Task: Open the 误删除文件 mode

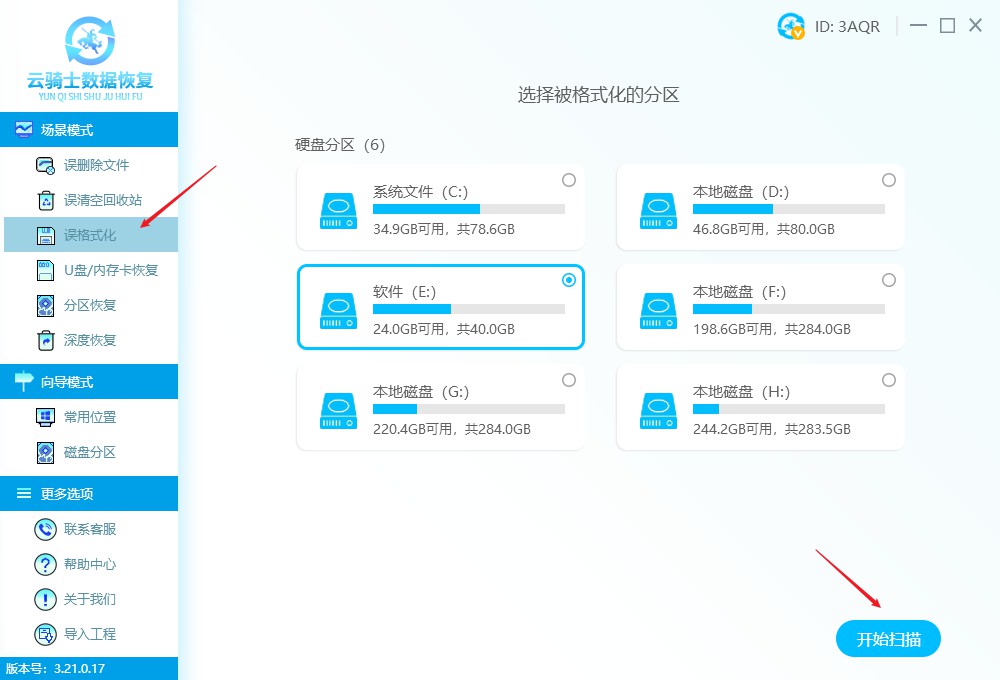Action: tap(91, 165)
